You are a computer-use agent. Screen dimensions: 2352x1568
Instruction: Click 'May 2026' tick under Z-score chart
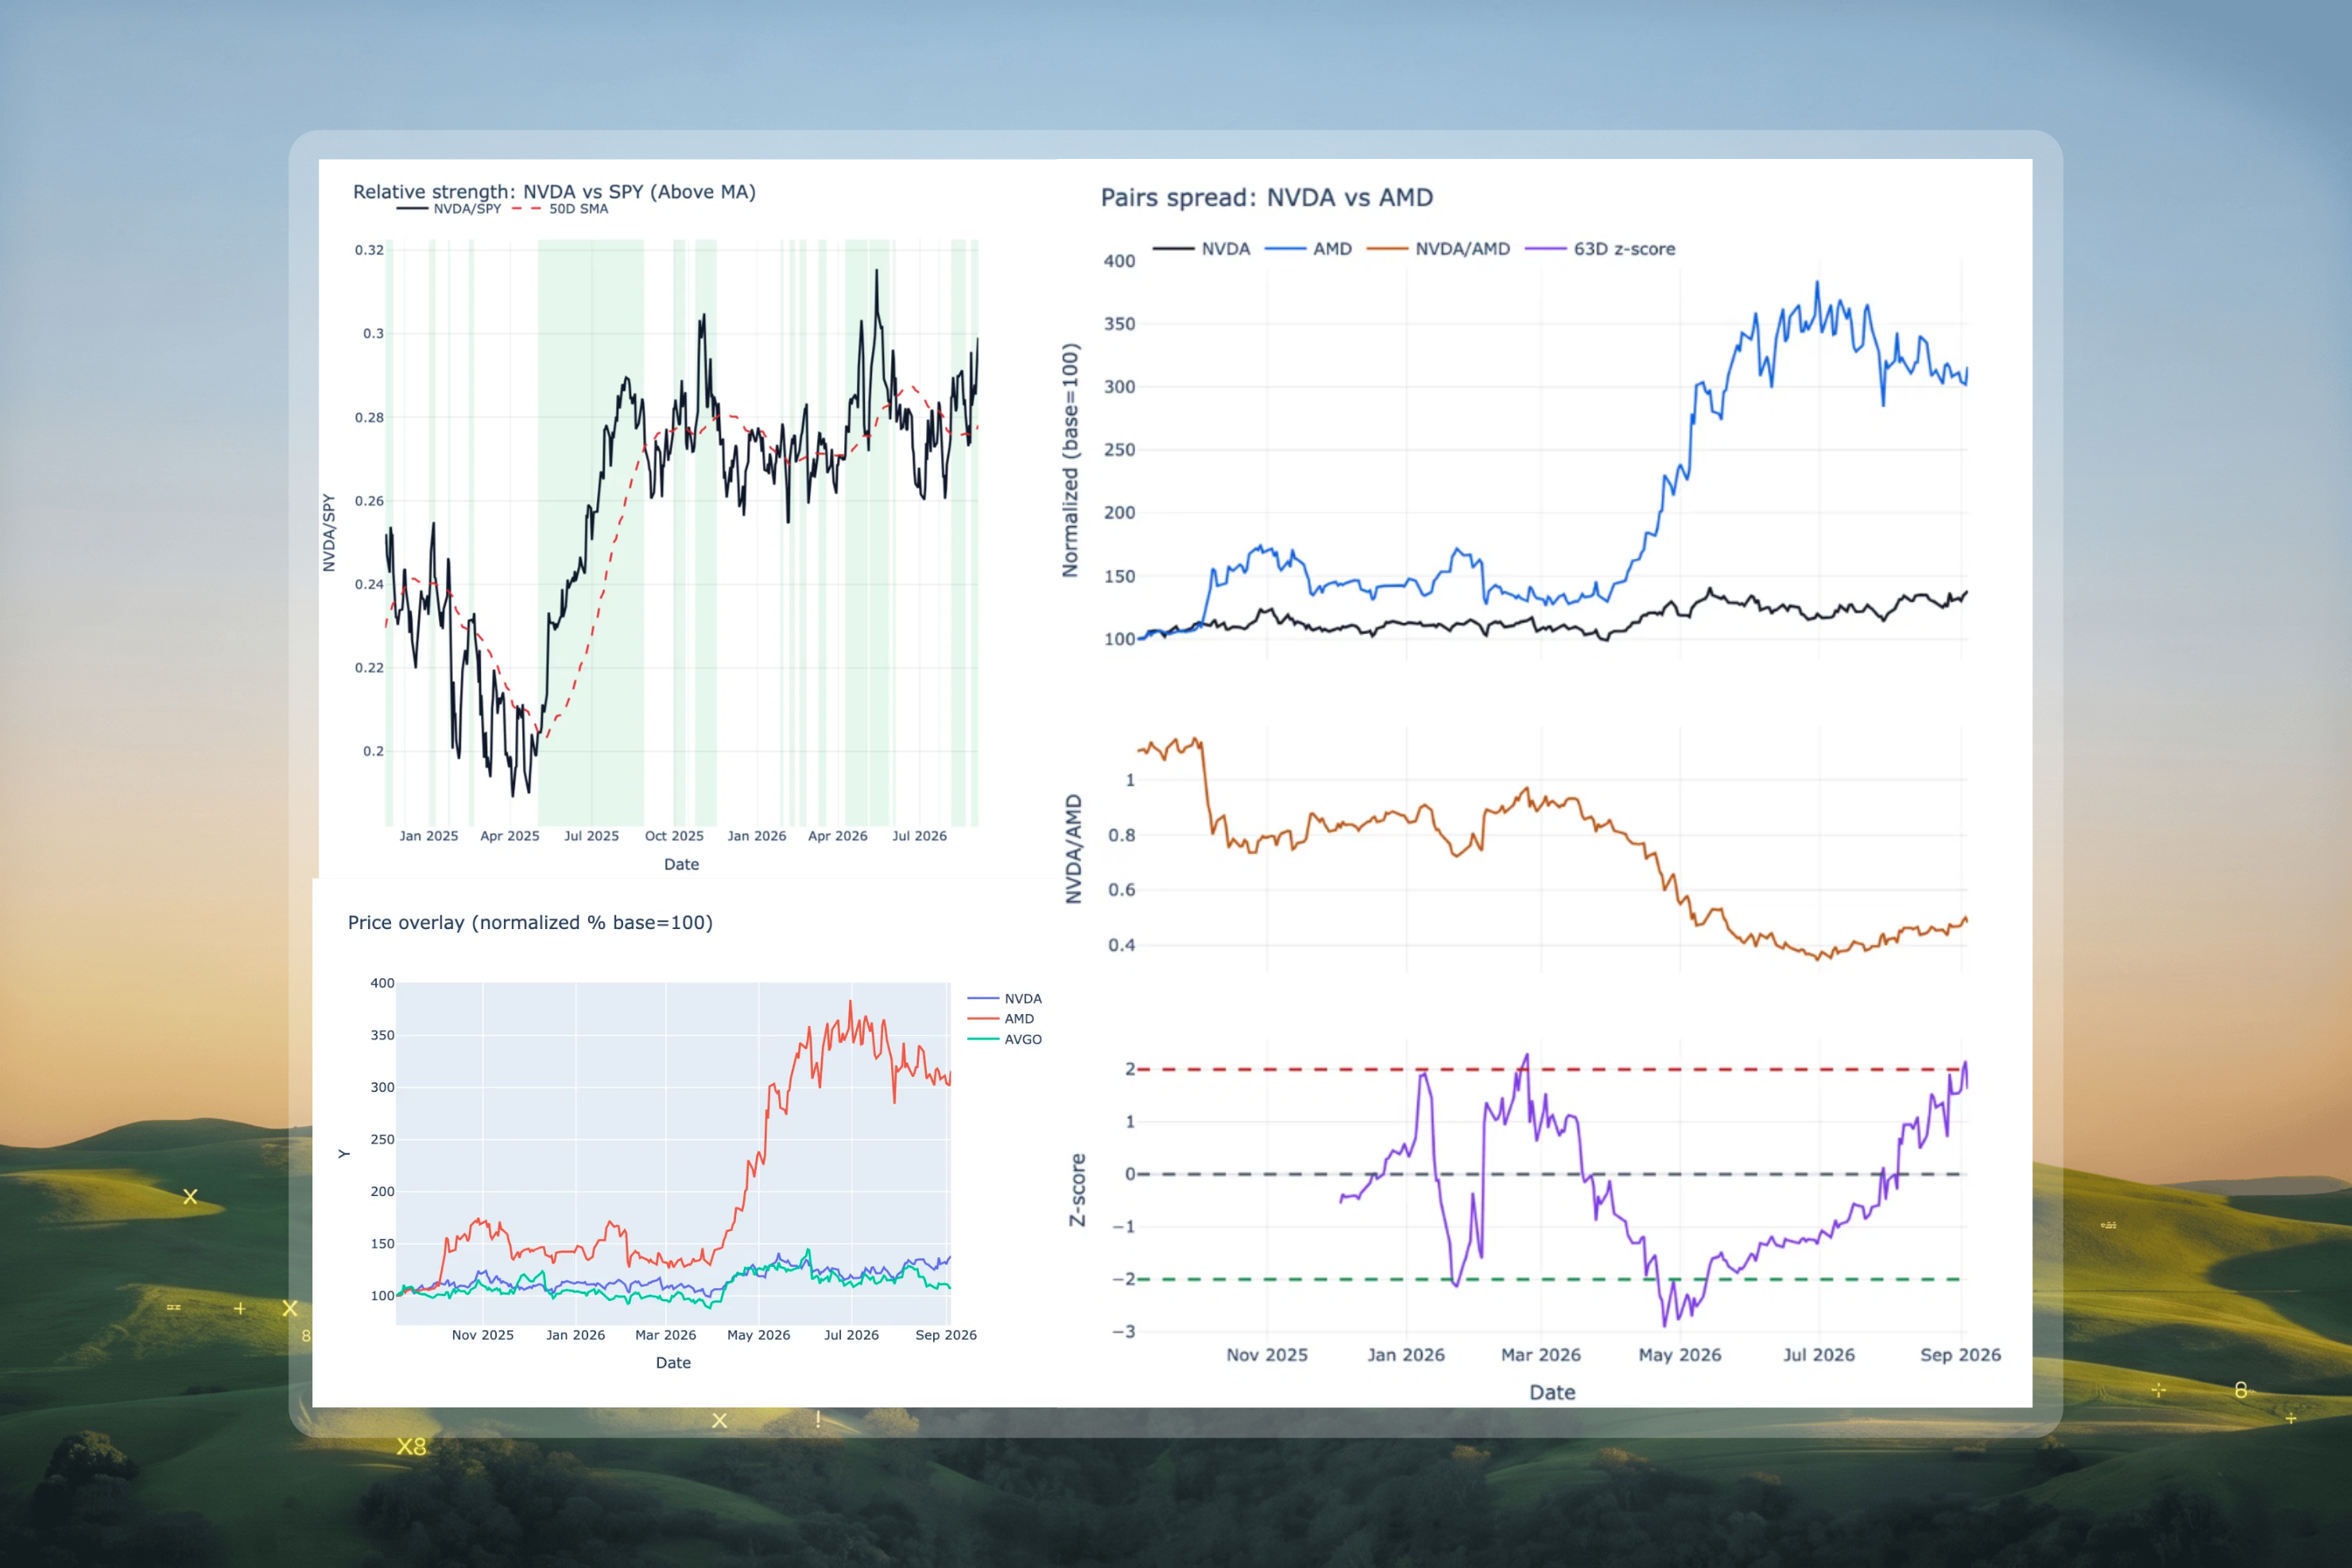1680,1355
